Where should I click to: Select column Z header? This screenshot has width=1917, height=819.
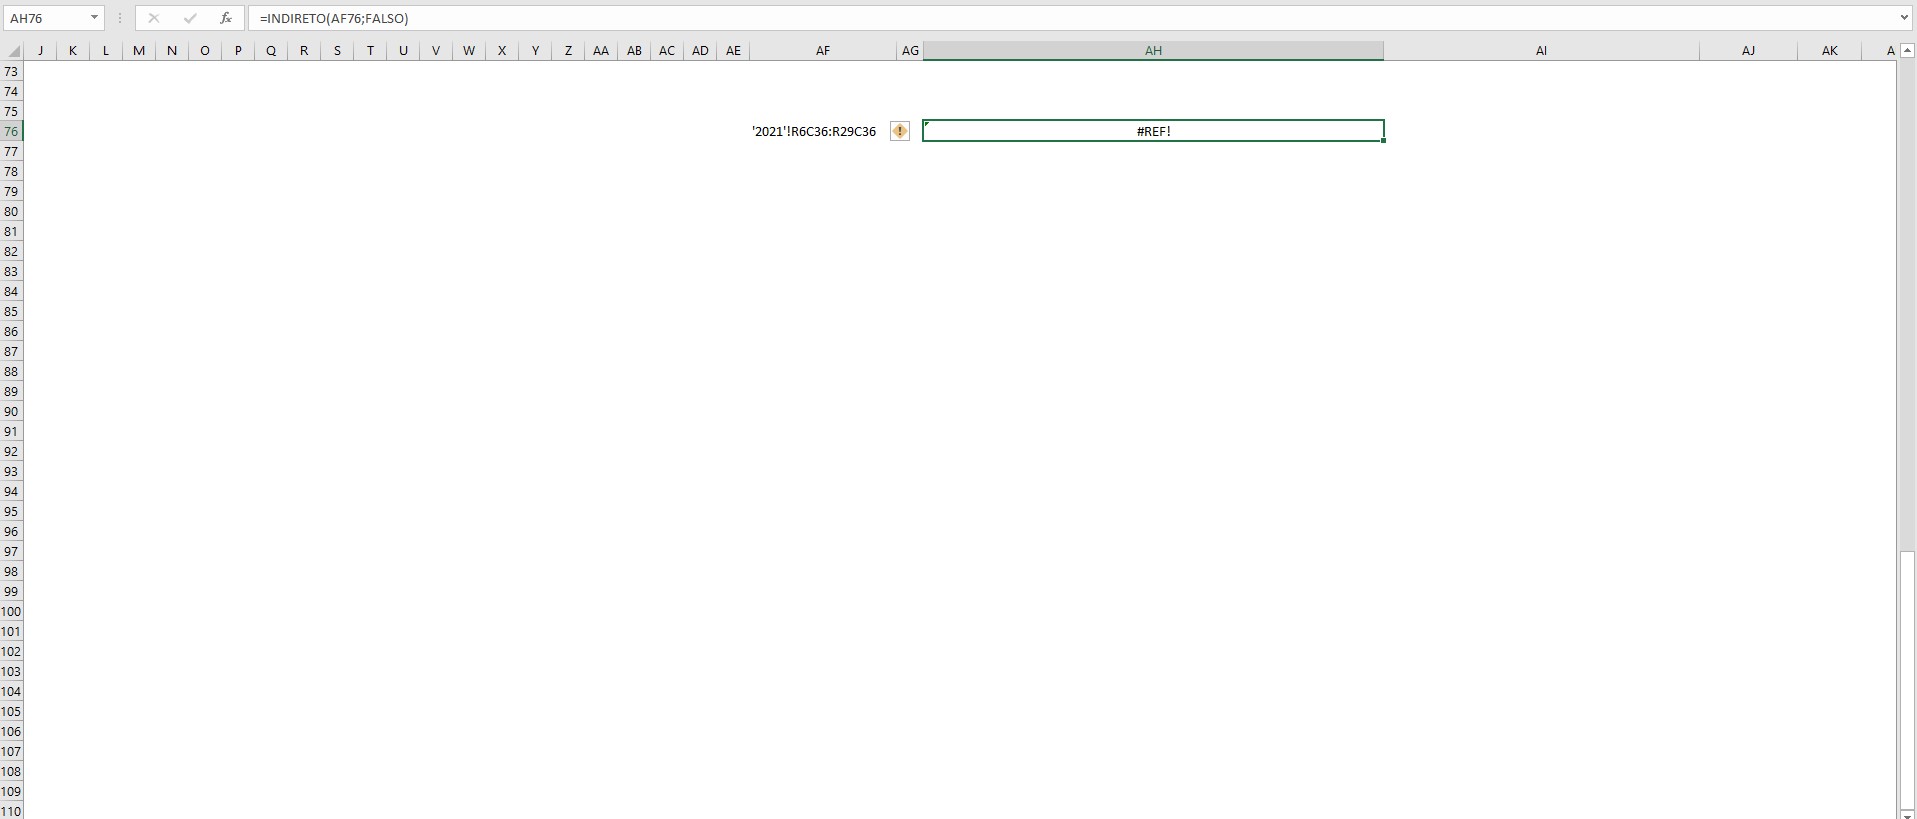click(568, 51)
